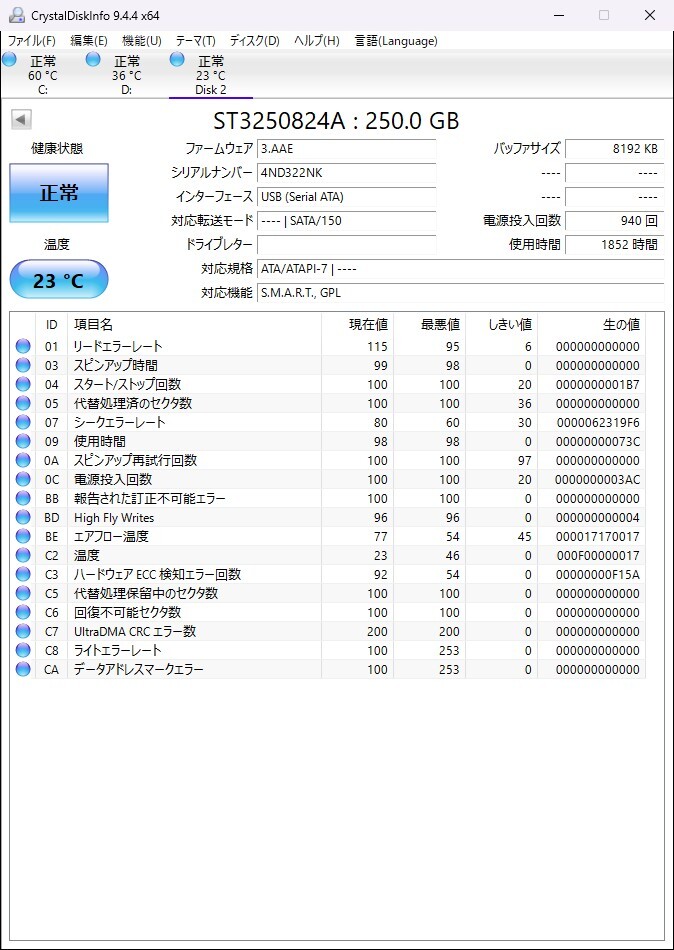Click the blue orb on row C6 回復不可能セクタ数
Image resolution: width=674 pixels, height=950 pixels.
coord(23,613)
